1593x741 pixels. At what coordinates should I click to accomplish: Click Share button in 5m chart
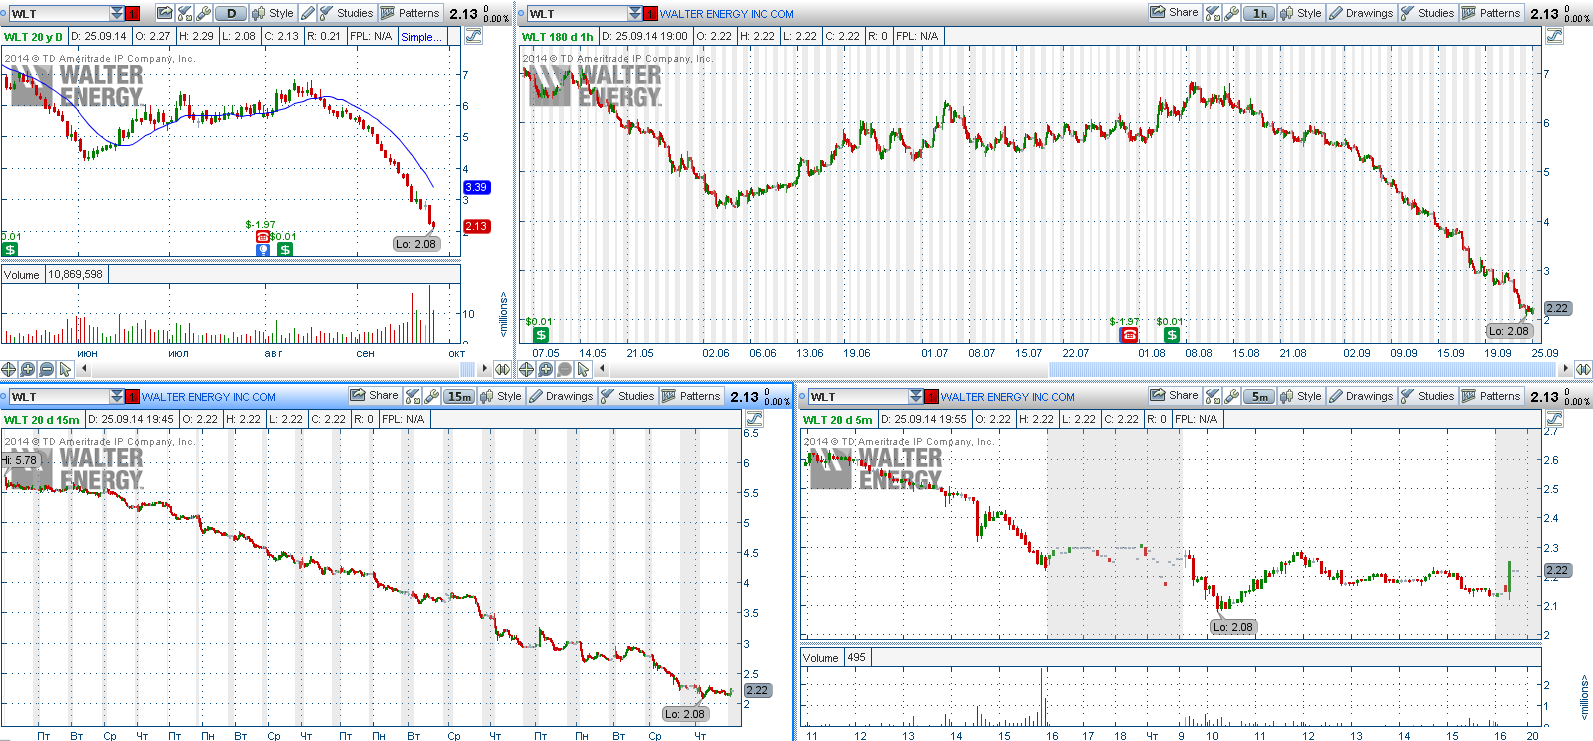point(1175,396)
